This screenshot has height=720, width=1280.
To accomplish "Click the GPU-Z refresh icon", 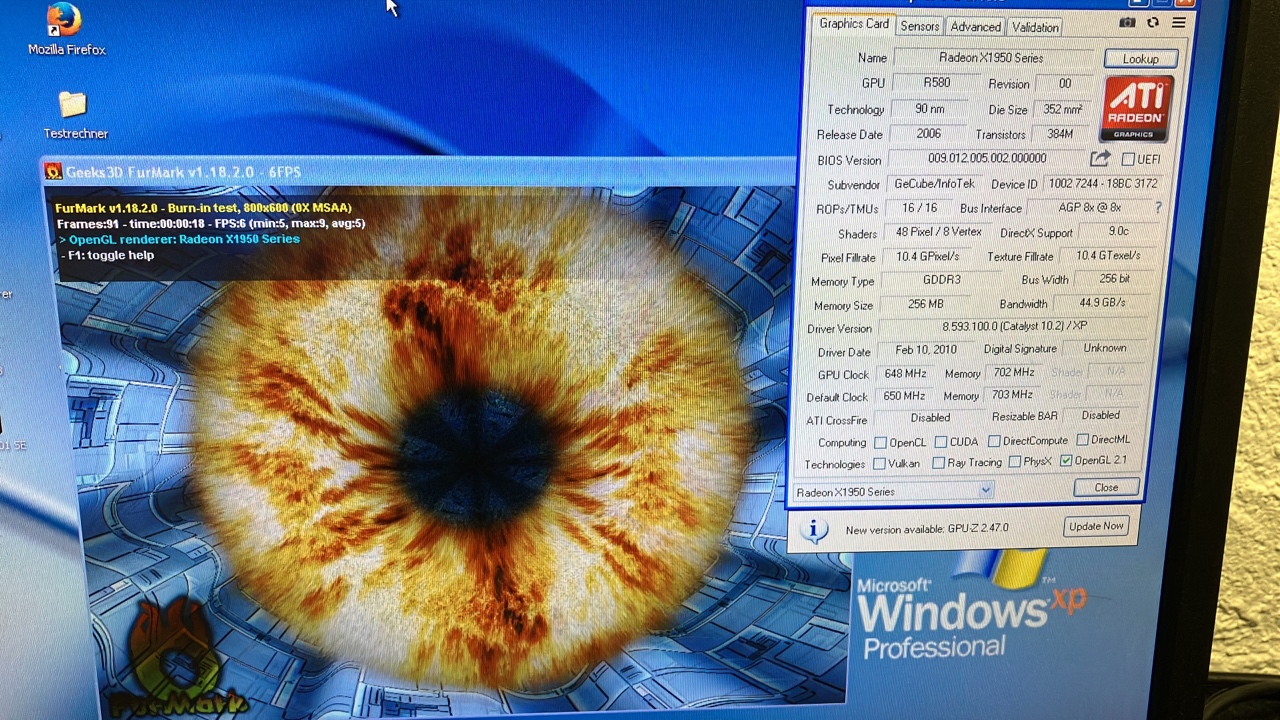I will [x=1153, y=23].
